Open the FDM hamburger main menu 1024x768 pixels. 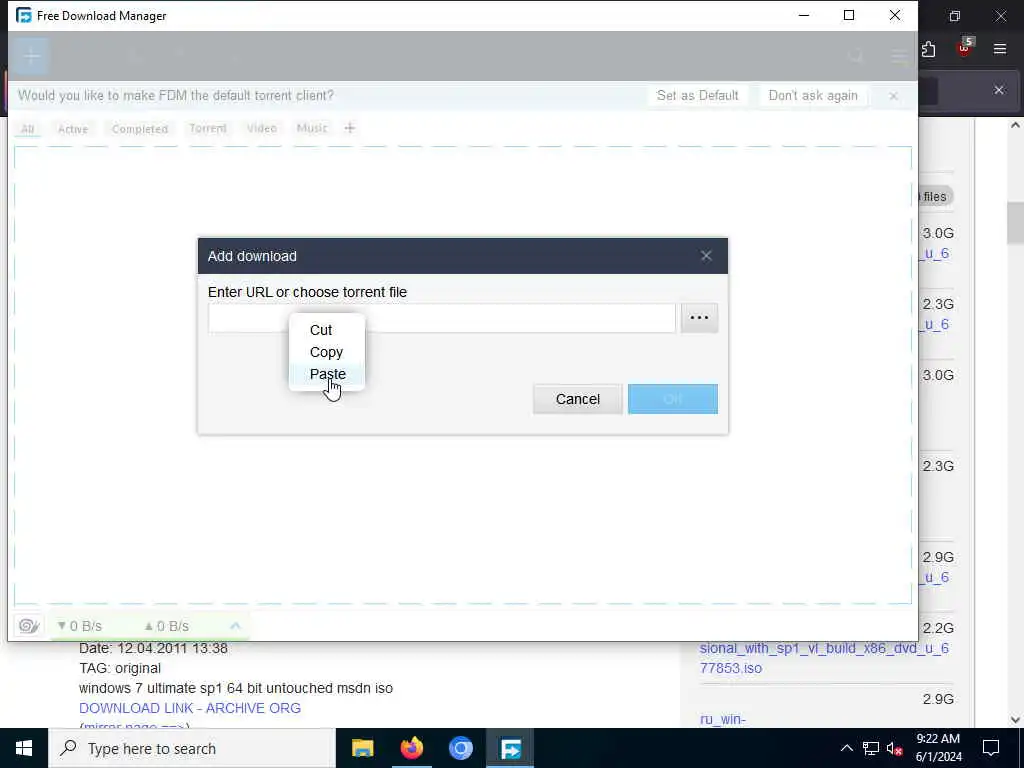899,57
